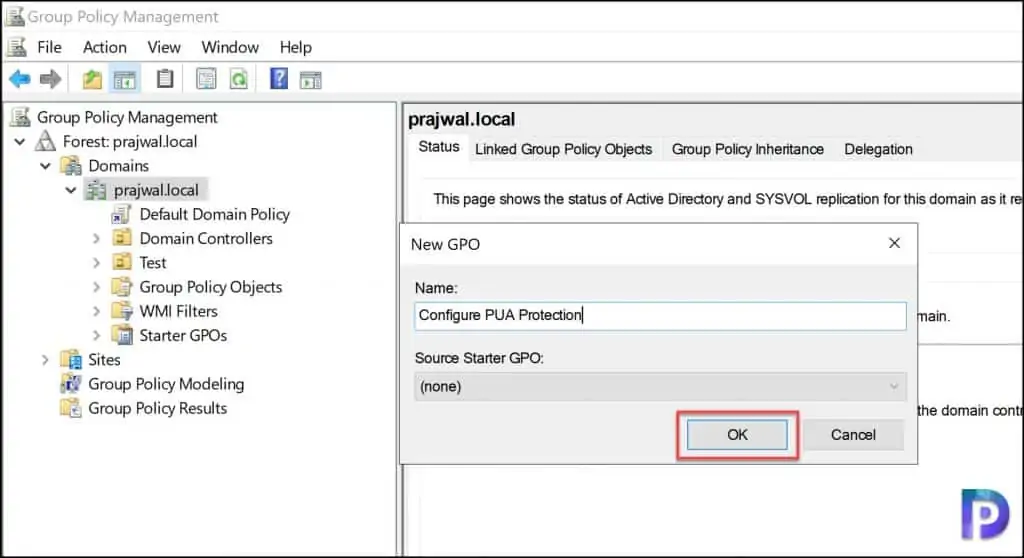Click the Test OU icon
Image resolution: width=1024 pixels, height=558 pixels.
[x=121, y=262]
